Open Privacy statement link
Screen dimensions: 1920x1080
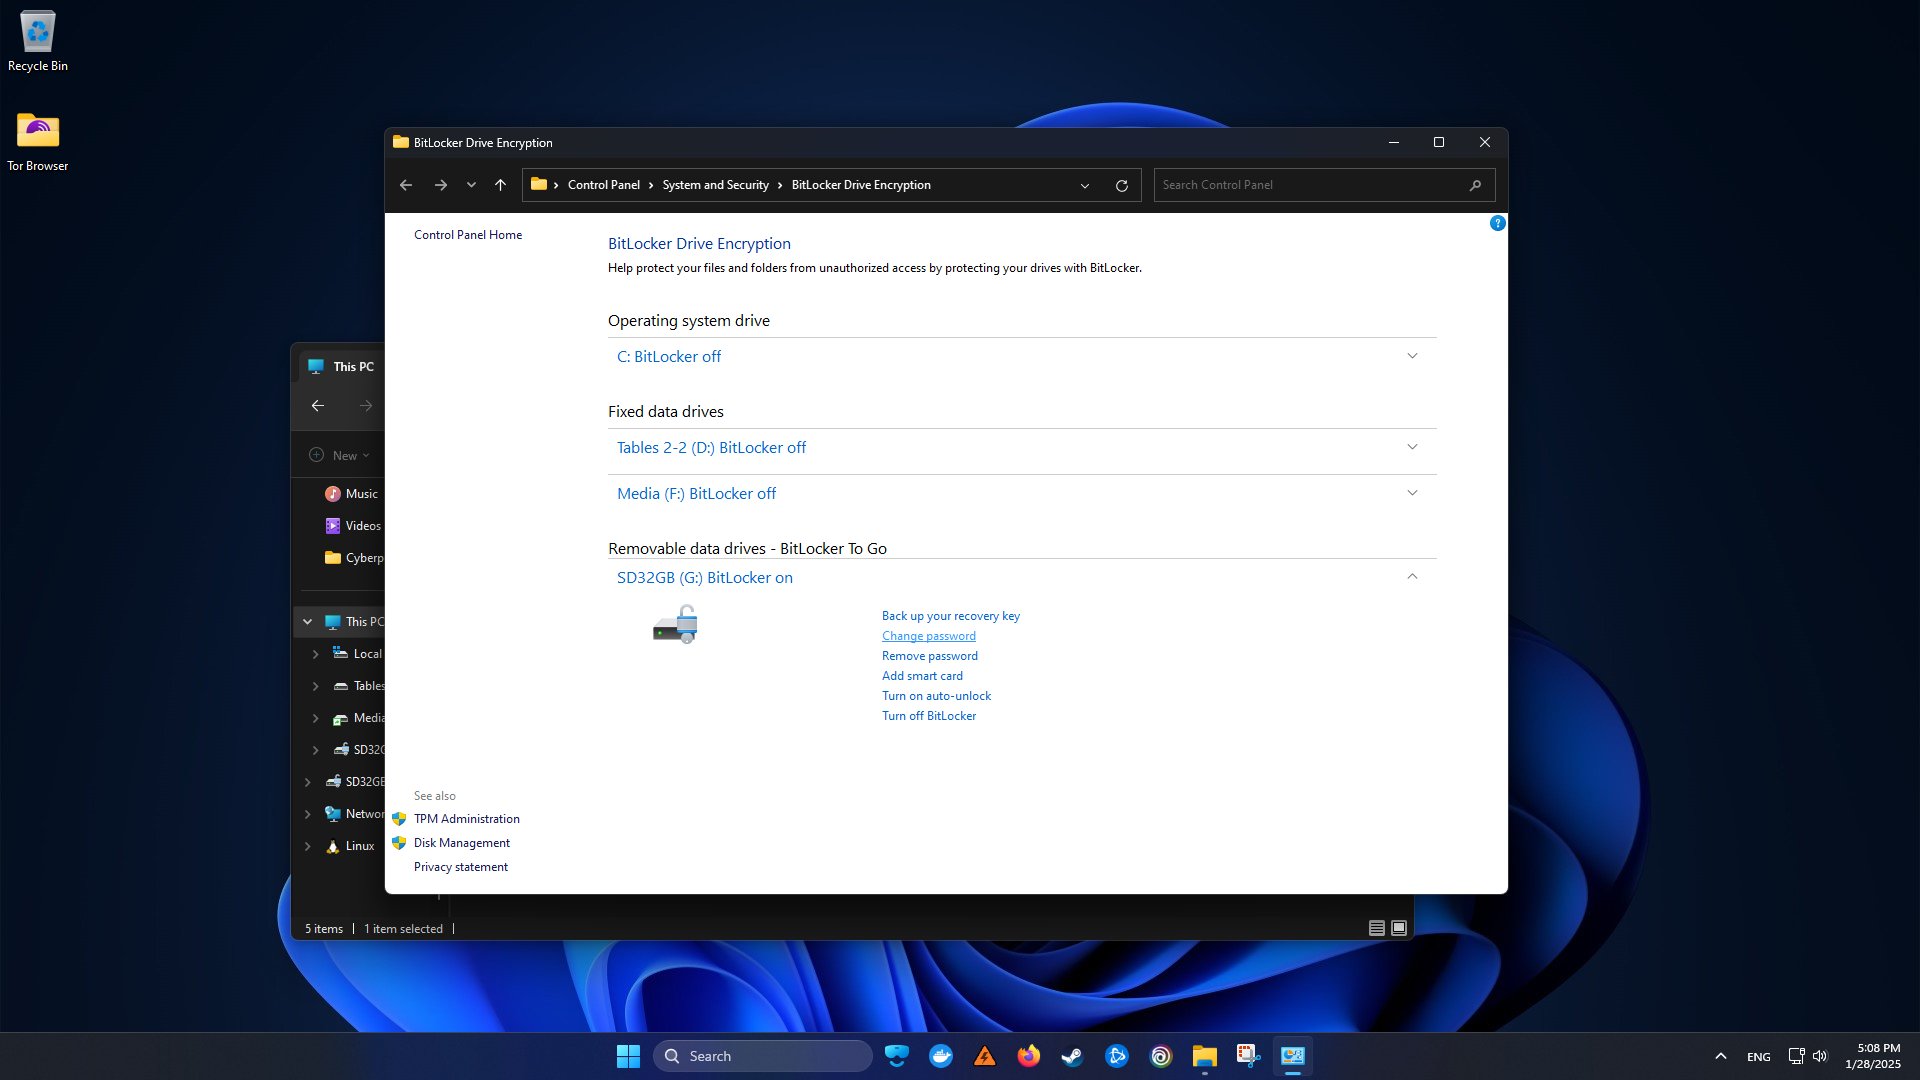[x=461, y=867]
